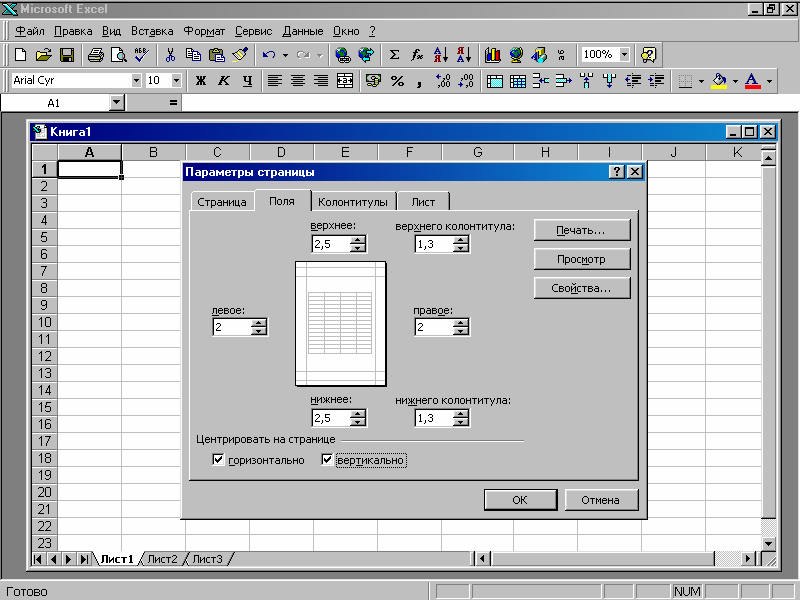Center text with the center alignment icon
Screen dimensions: 800x600
click(298, 81)
